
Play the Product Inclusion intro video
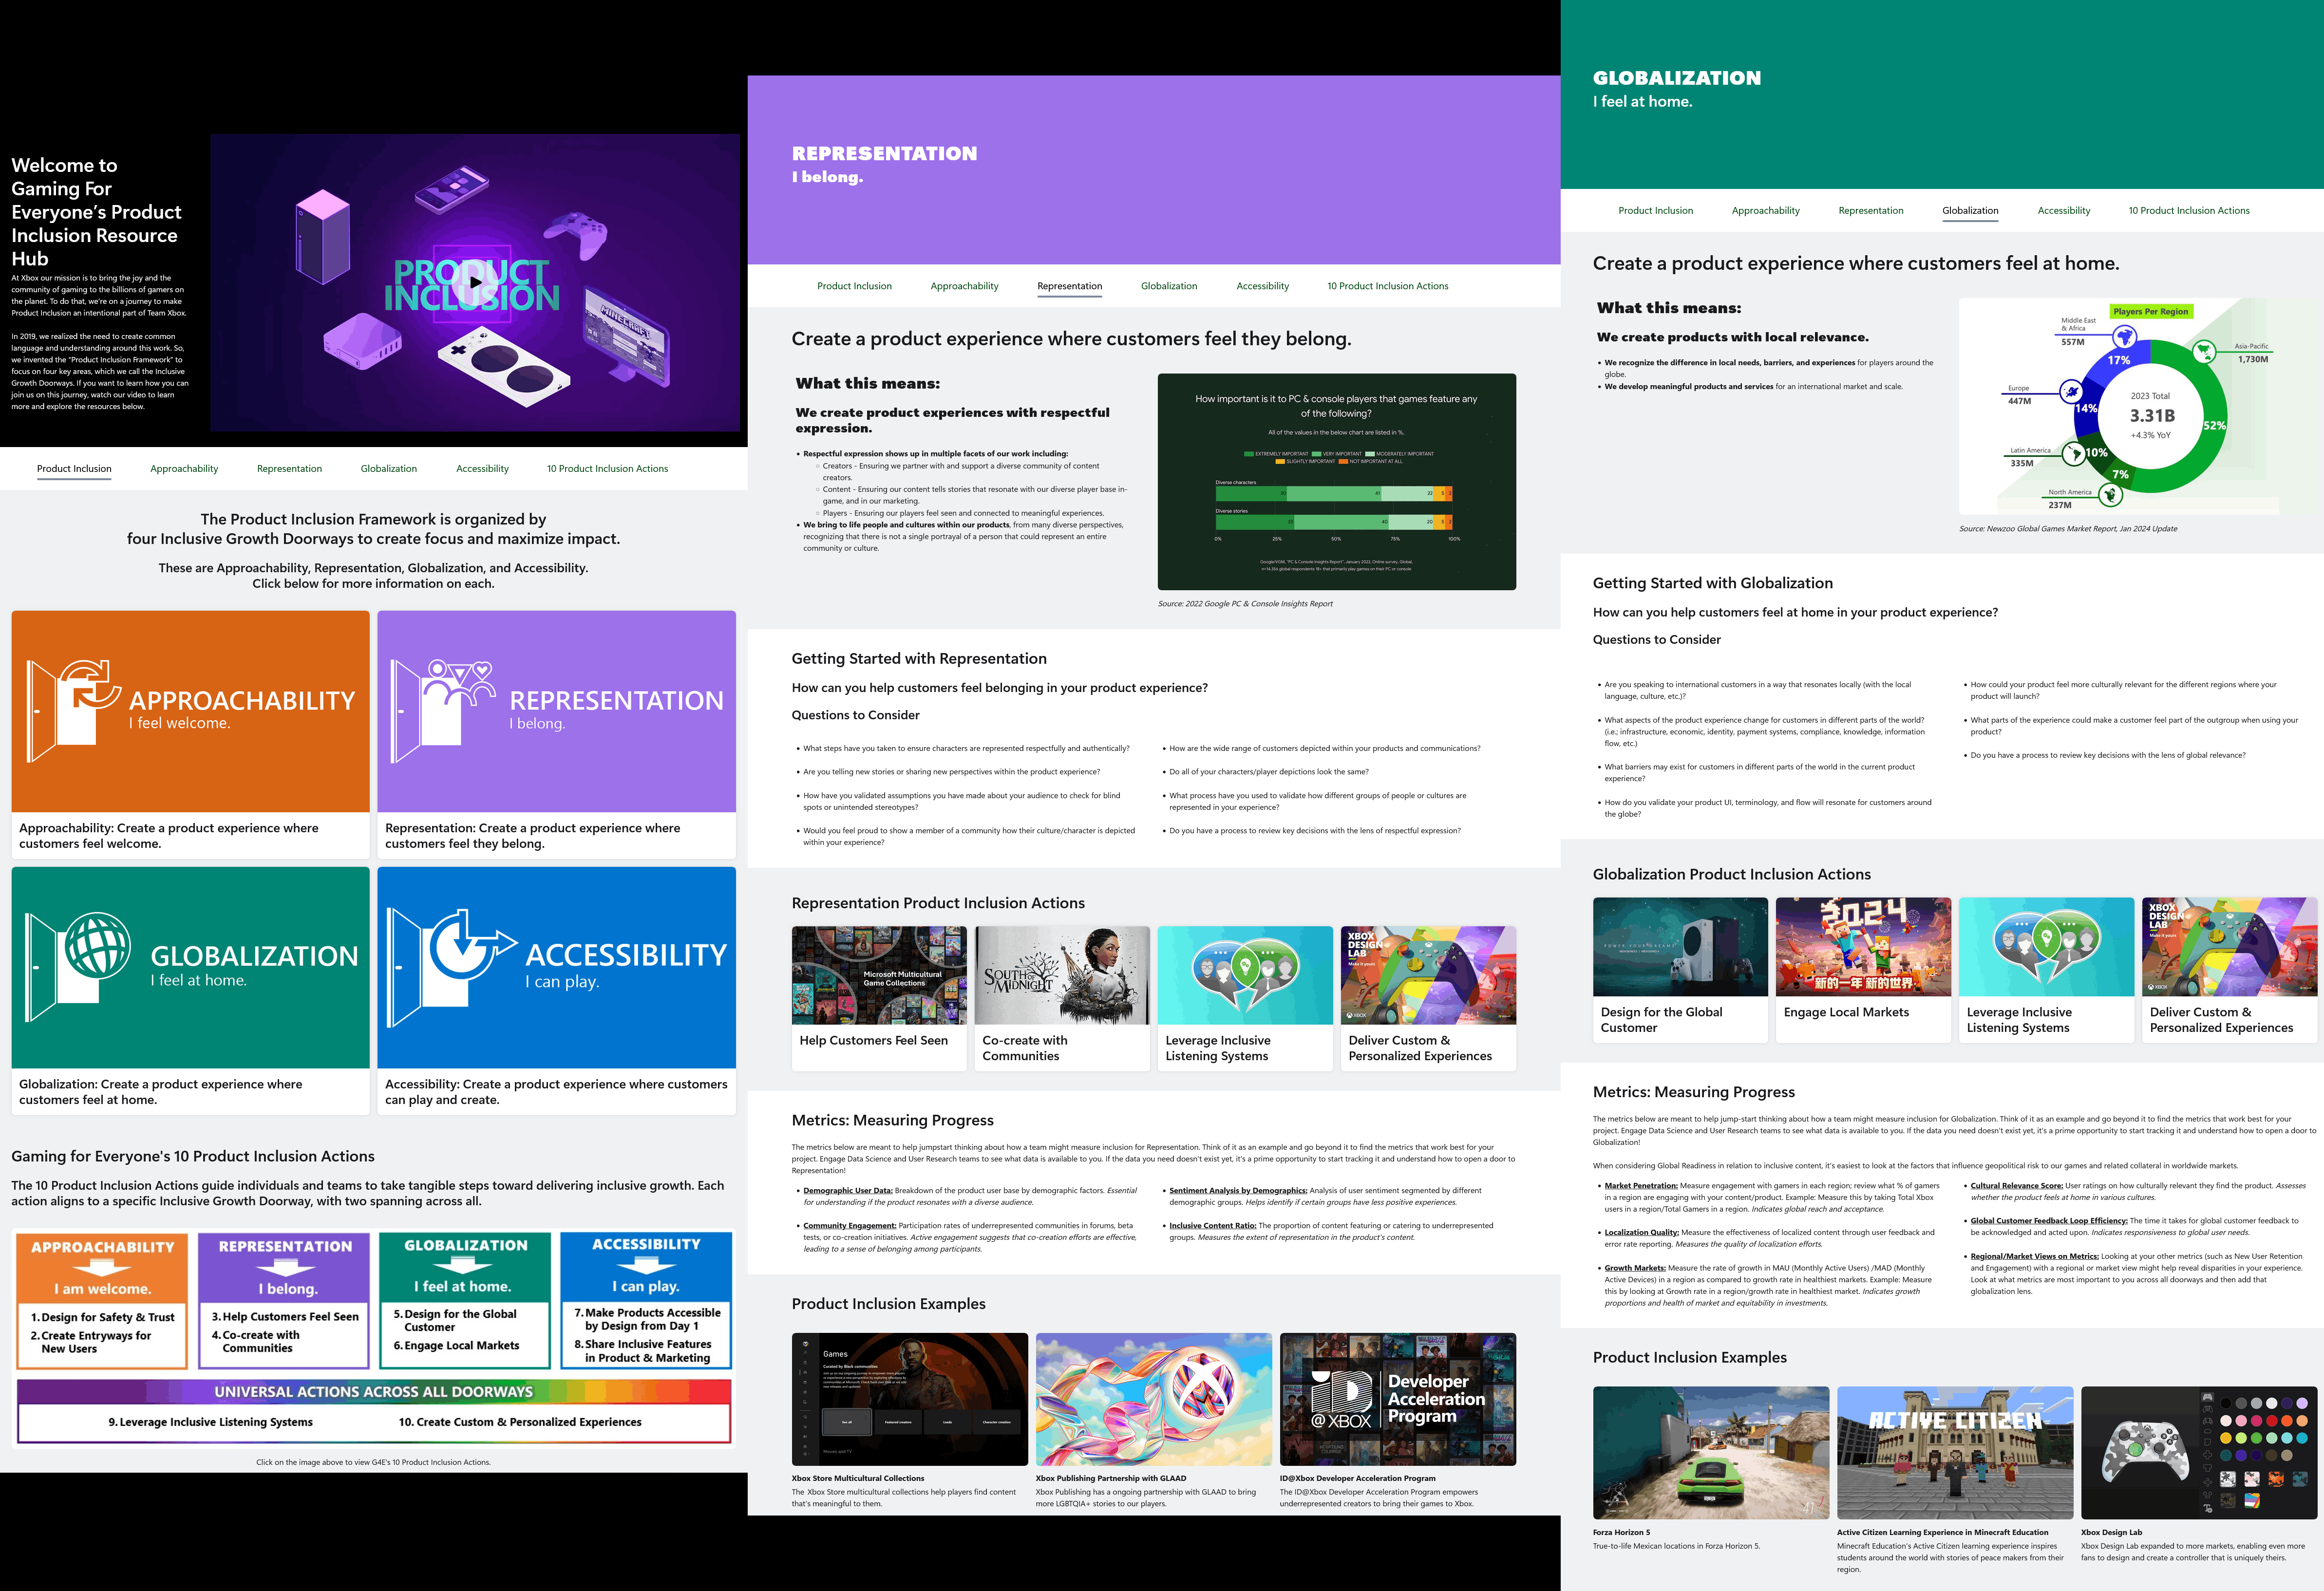(475, 282)
